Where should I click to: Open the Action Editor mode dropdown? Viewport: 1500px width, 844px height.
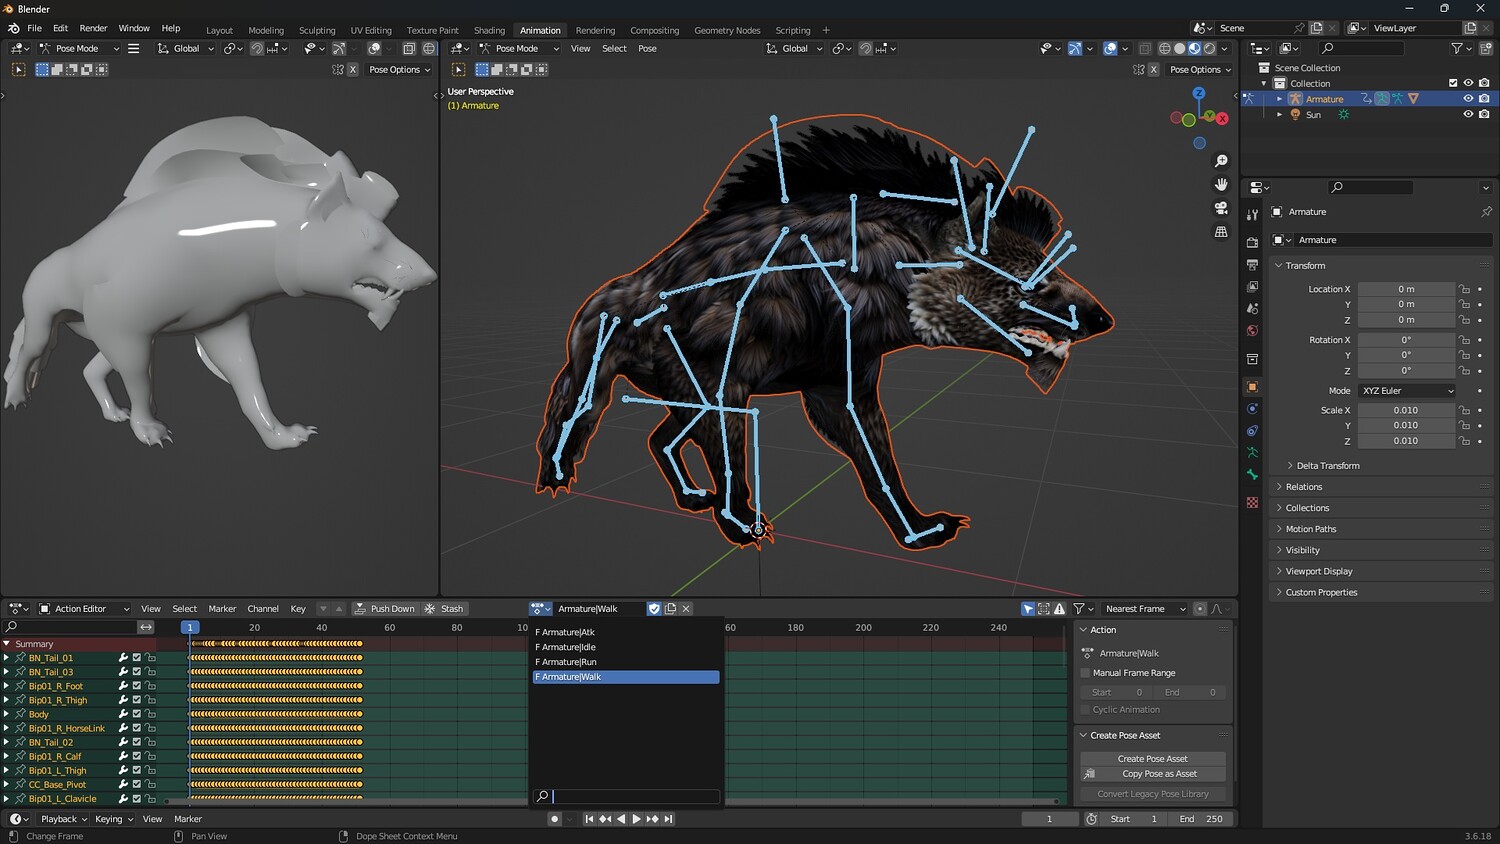[x=85, y=609]
